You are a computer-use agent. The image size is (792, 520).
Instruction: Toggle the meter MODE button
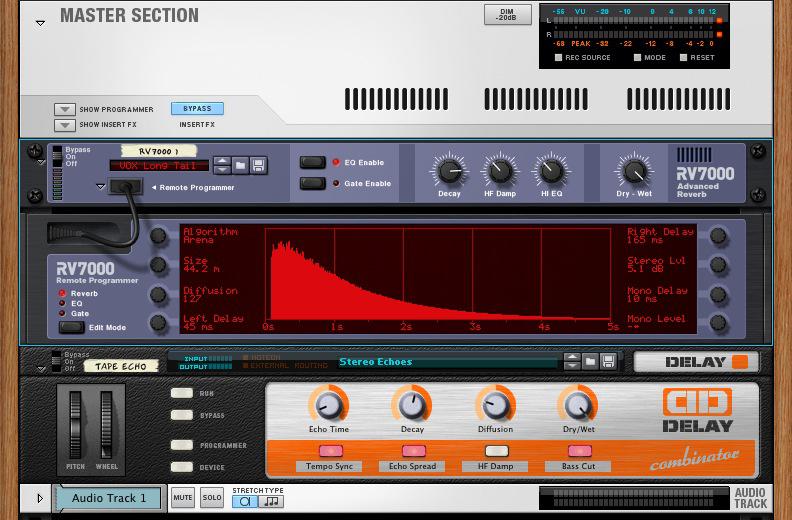click(637, 58)
